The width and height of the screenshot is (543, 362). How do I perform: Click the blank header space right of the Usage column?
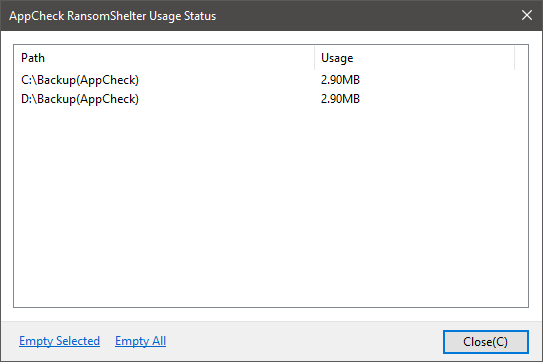(x=522, y=58)
